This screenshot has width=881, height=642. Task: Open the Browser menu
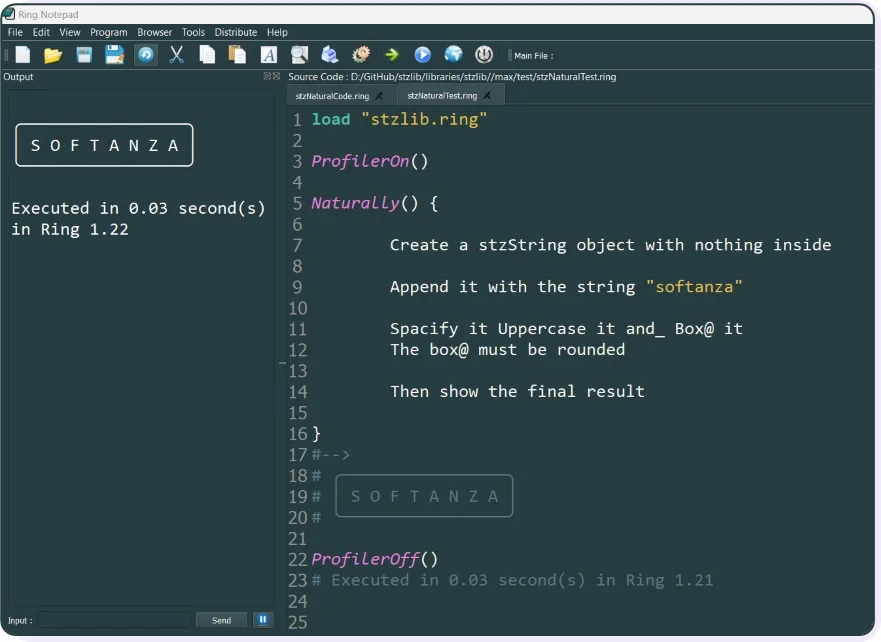pyautogui.click(x=155, y=32)
